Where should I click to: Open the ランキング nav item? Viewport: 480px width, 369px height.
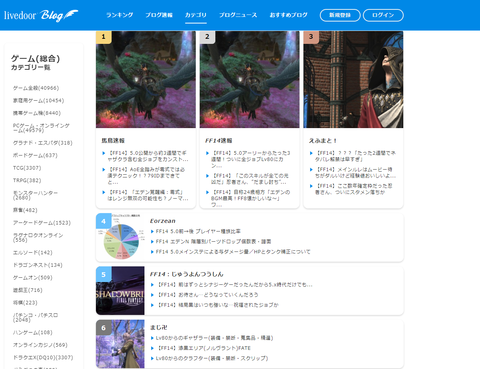[x=119, y=15]
